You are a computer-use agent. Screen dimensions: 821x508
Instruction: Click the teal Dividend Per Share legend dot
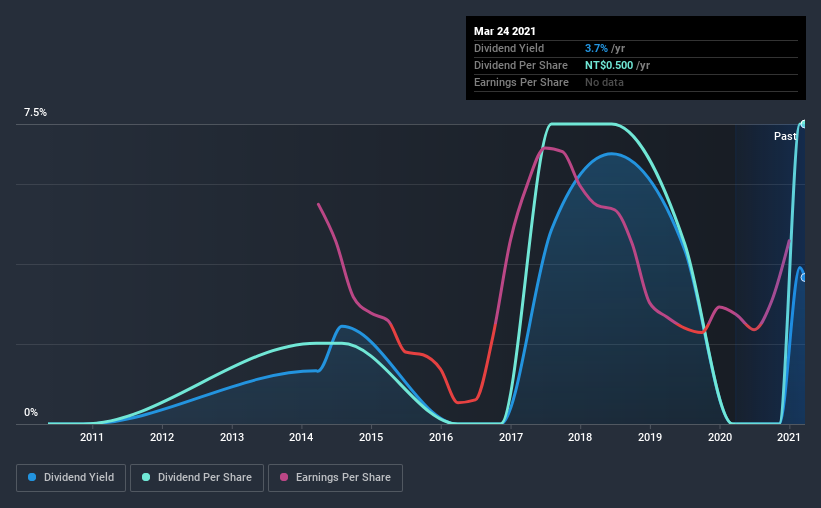[x=146, y=477]
